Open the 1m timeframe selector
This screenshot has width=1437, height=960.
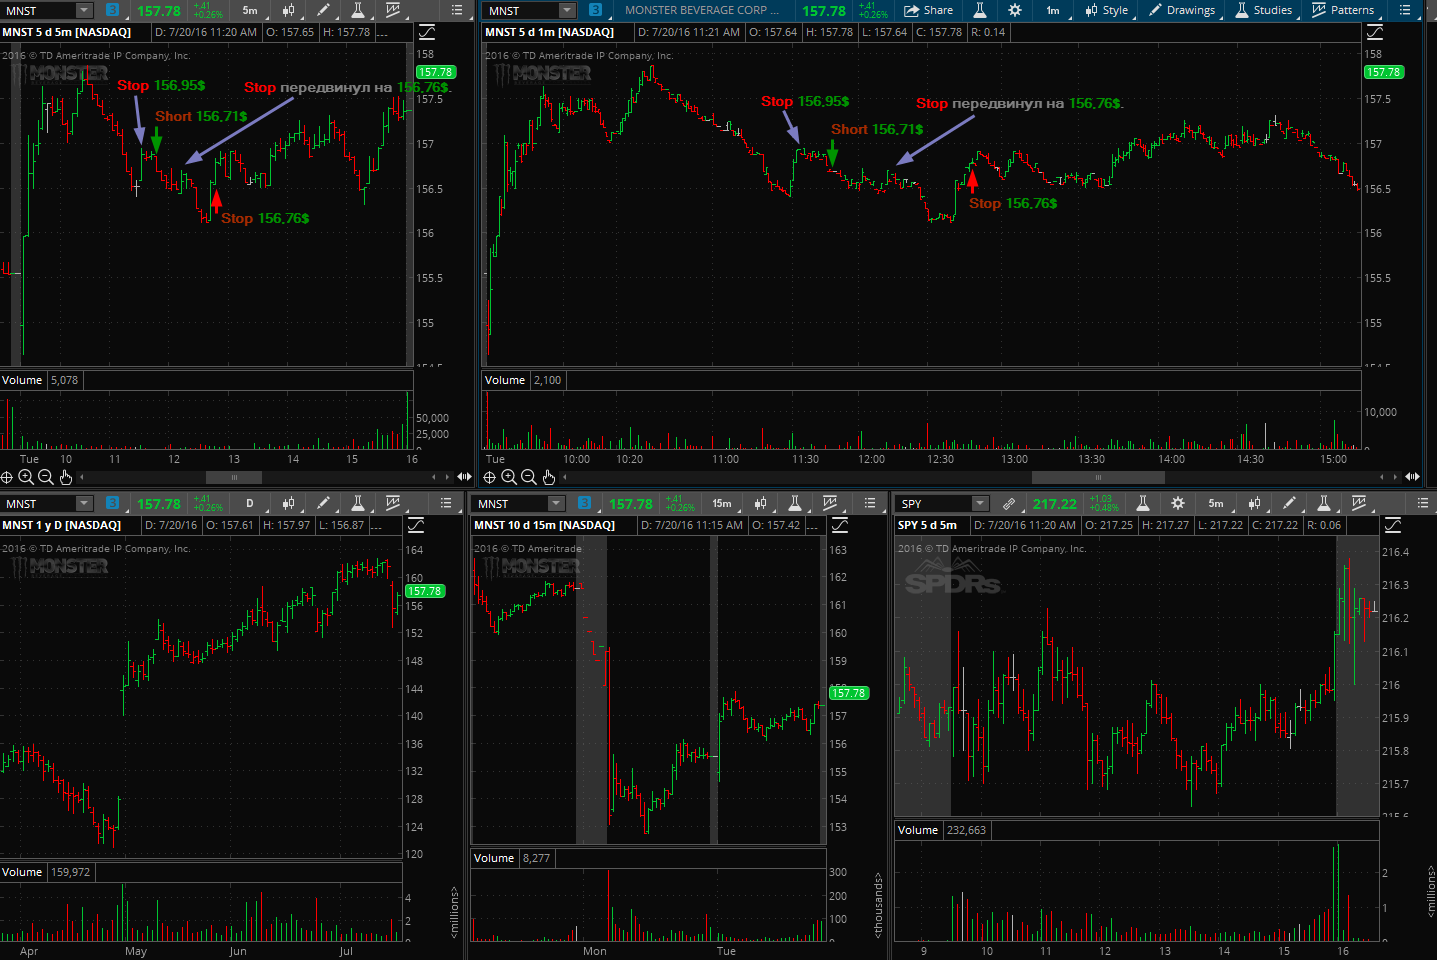click(1053, 10)
